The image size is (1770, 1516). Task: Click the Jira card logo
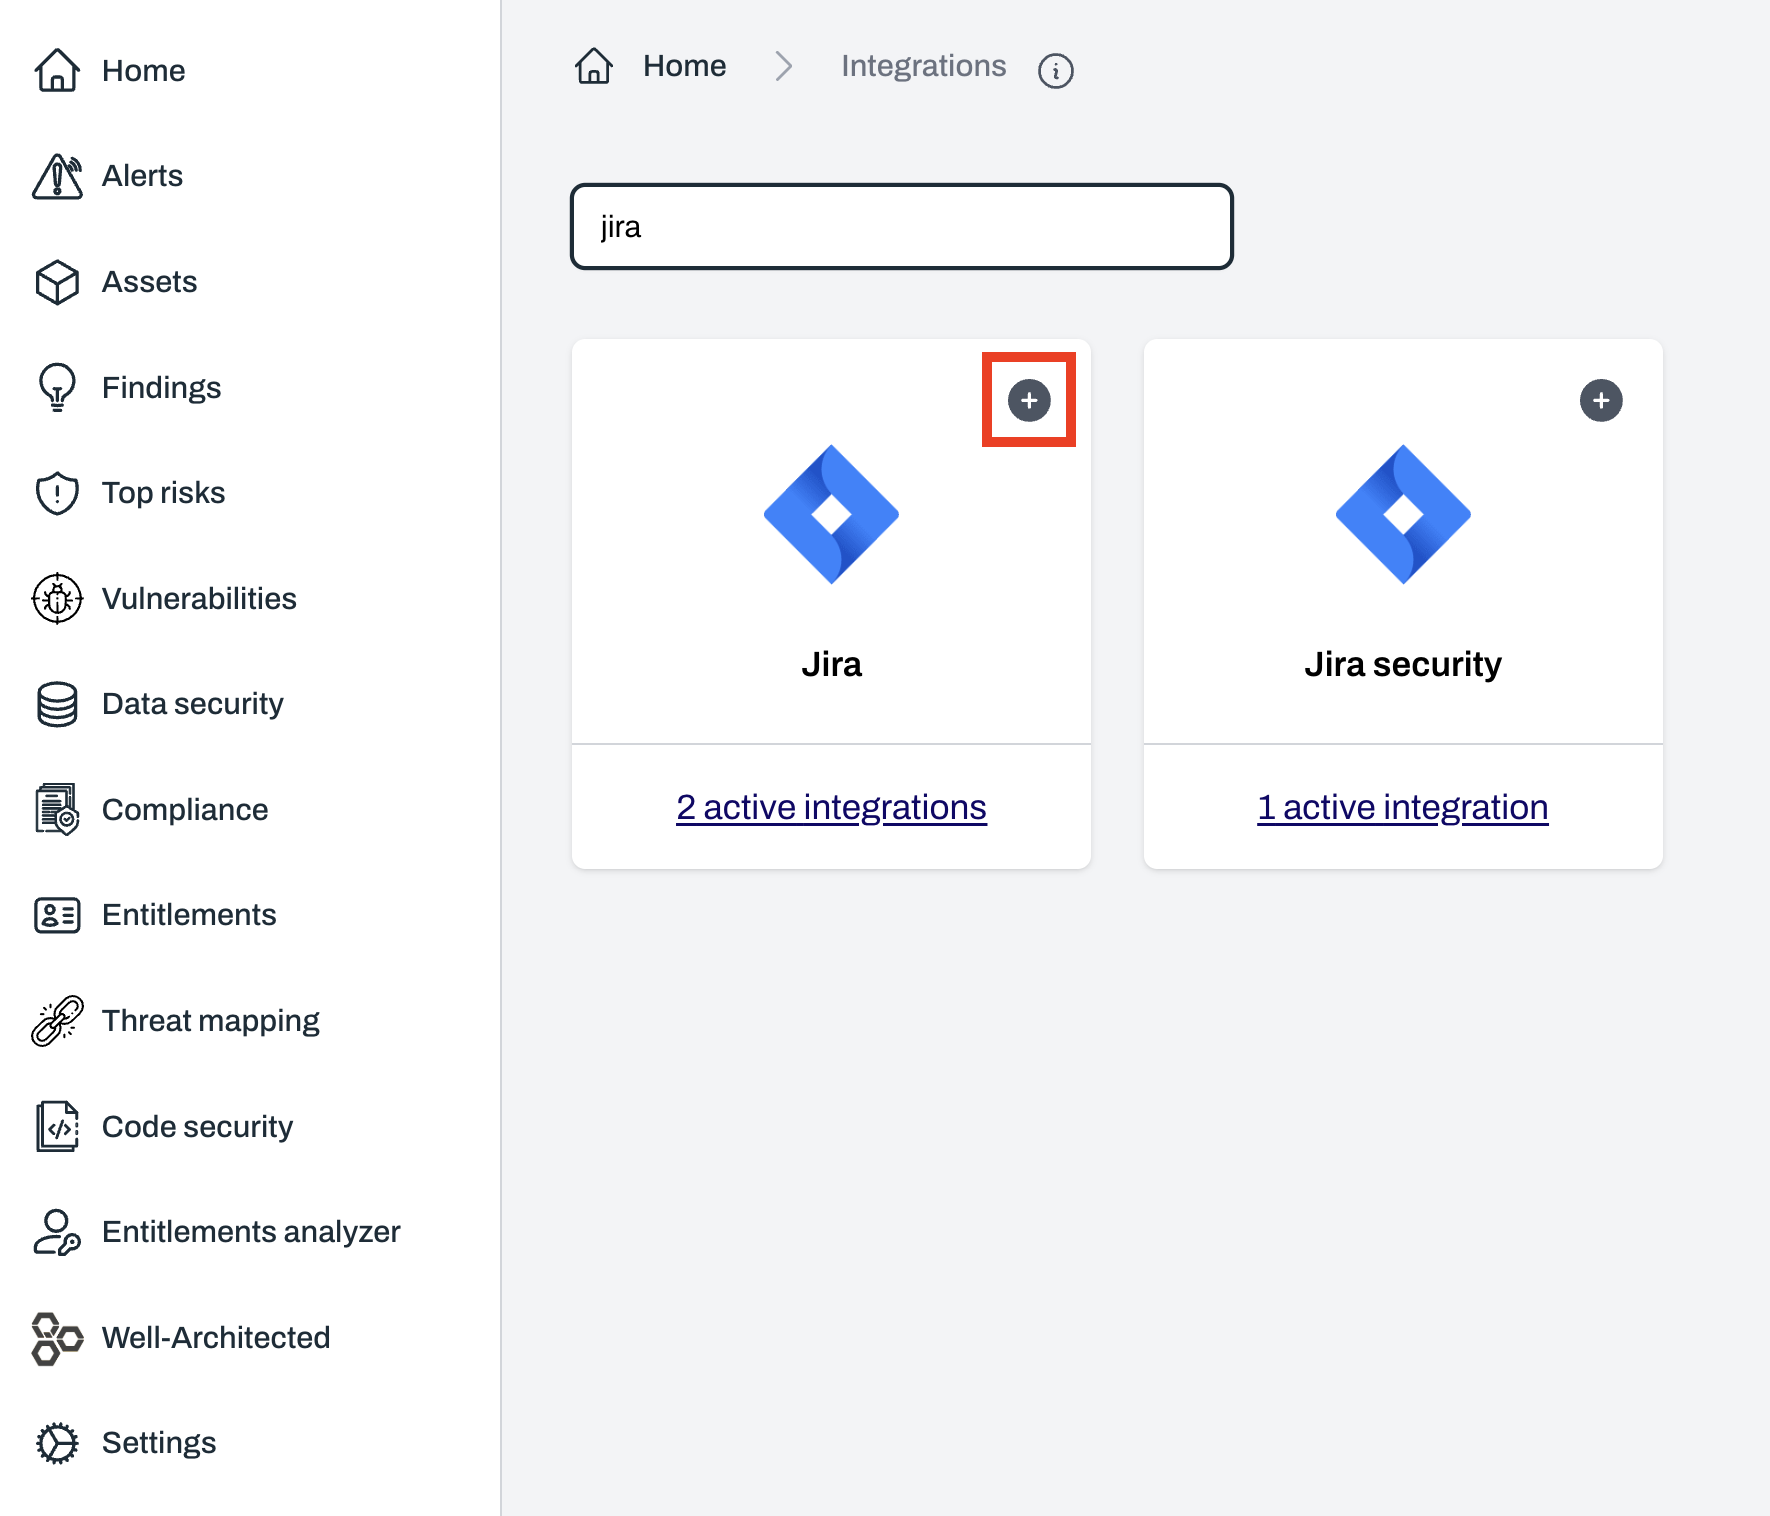point(831,514)
